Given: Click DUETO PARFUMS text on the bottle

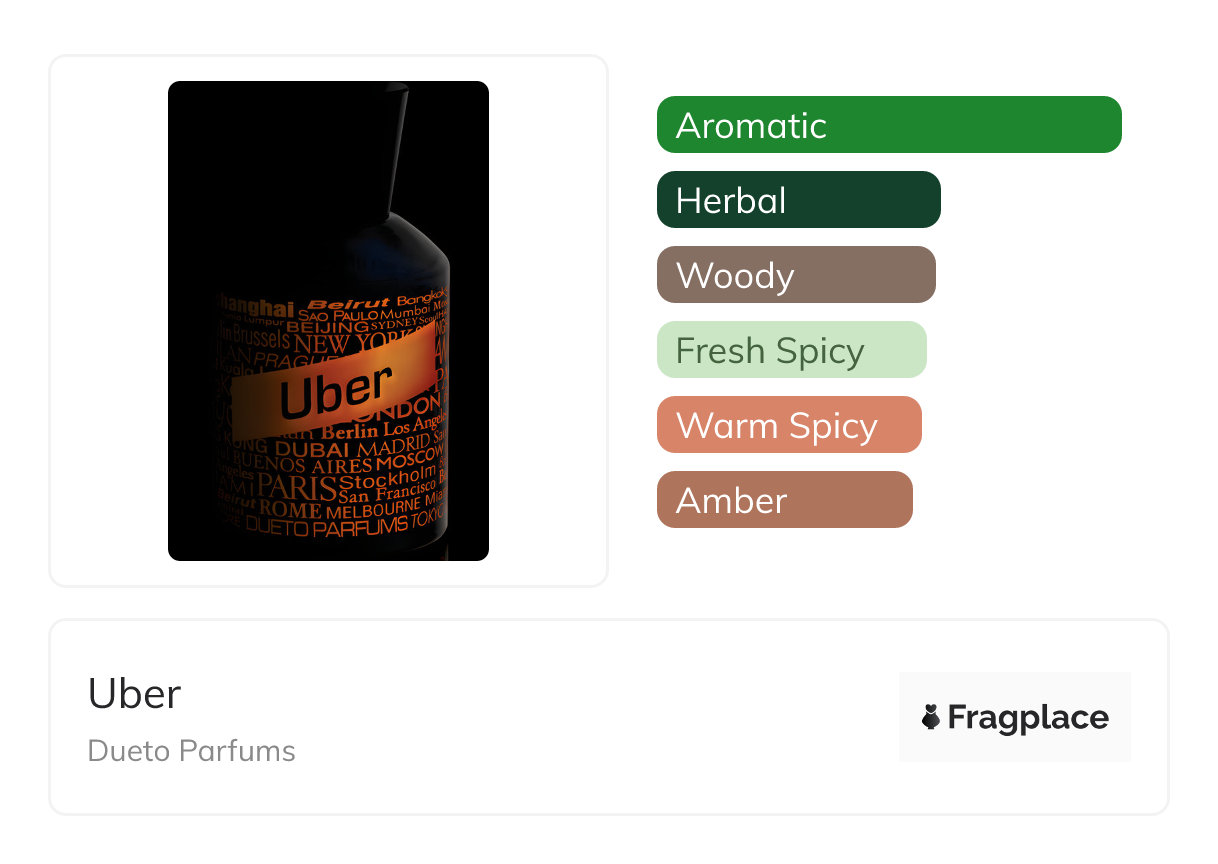Looking at the screenshot, I should point(326,527).
